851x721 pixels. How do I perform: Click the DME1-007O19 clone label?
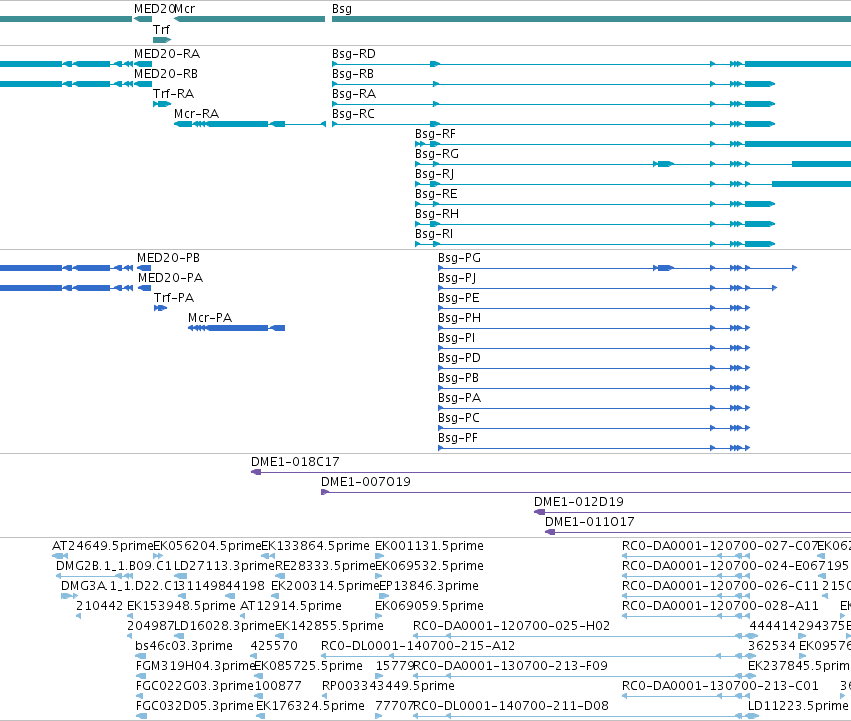point(366,482)
